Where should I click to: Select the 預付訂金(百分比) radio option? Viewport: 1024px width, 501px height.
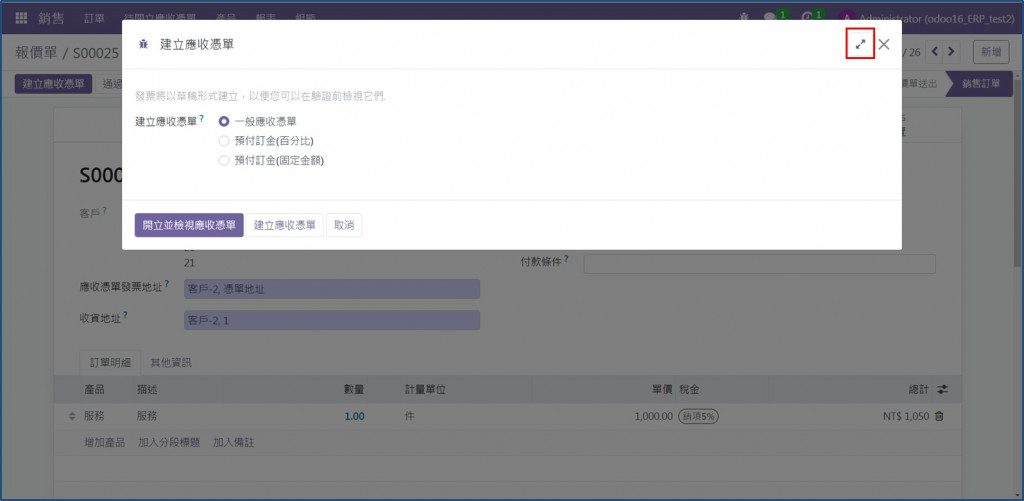224,140
